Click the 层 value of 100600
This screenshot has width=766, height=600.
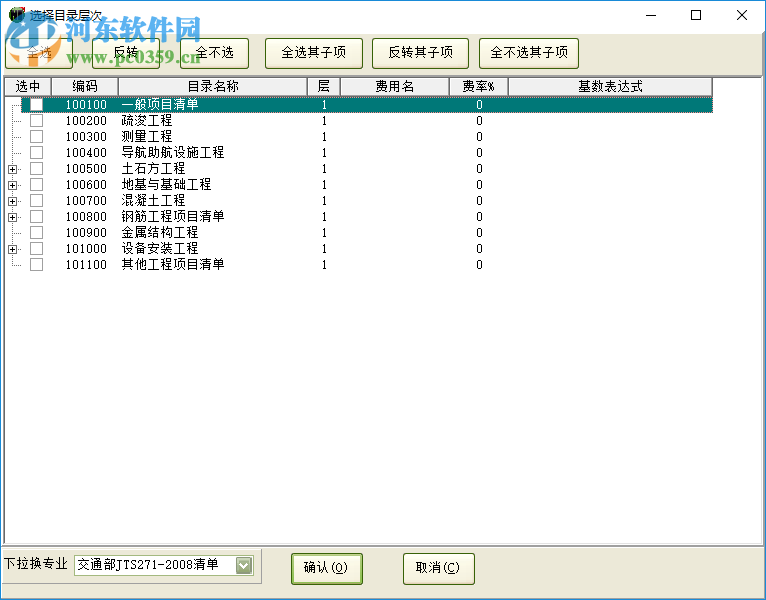click(x=324, y=185)
